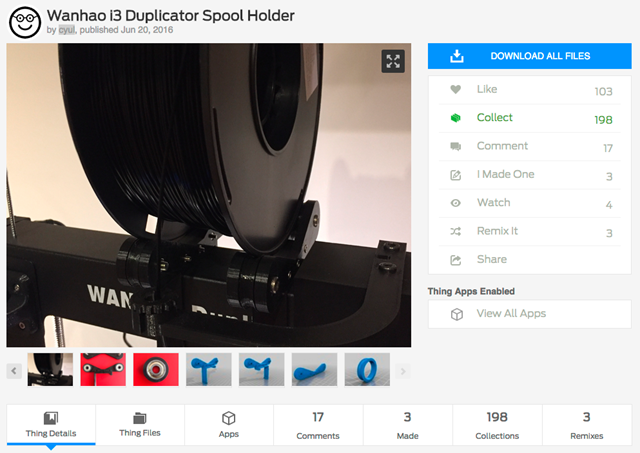Screen dimensions: 640x453
Task: Open the 3 Remixes tab
Action: coord(587,425)
